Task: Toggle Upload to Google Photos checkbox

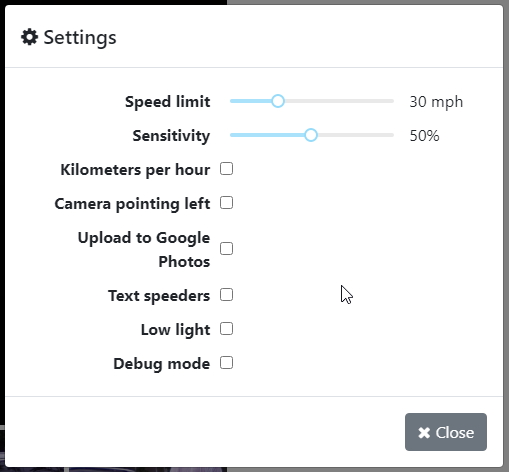Action: tap(226, 249)
